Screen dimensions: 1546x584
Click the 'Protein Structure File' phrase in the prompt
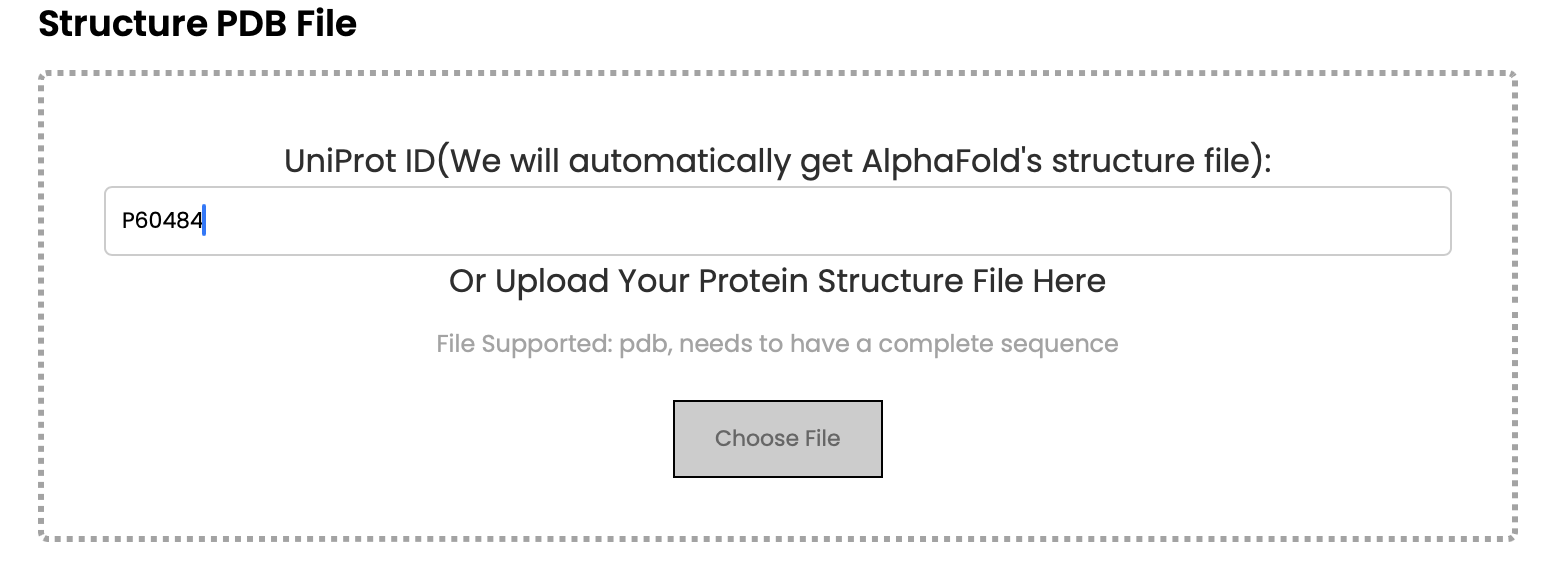point(861,281)
